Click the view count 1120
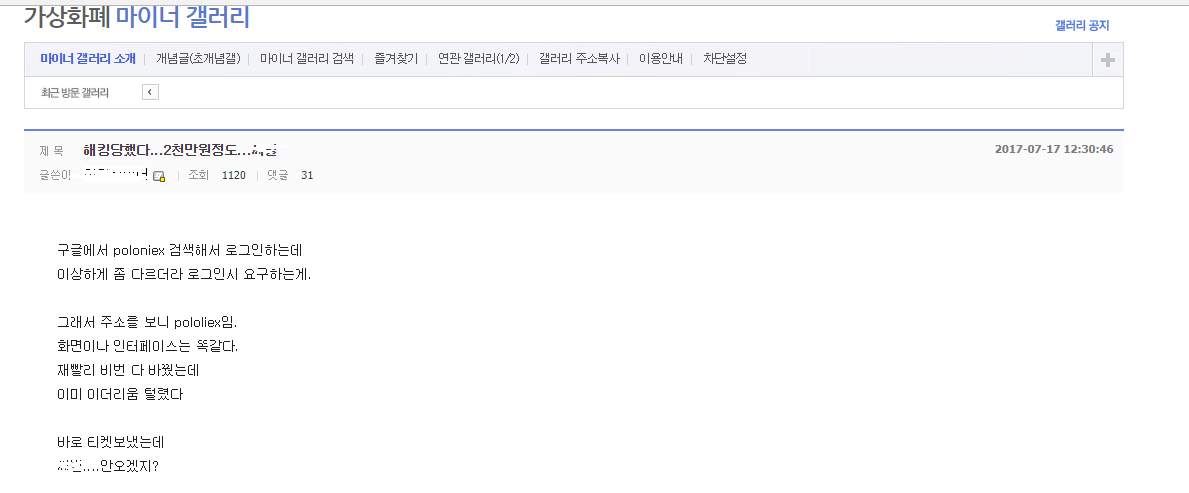Viewport: 1189px width, 493px height. click(x=234, y=176)
